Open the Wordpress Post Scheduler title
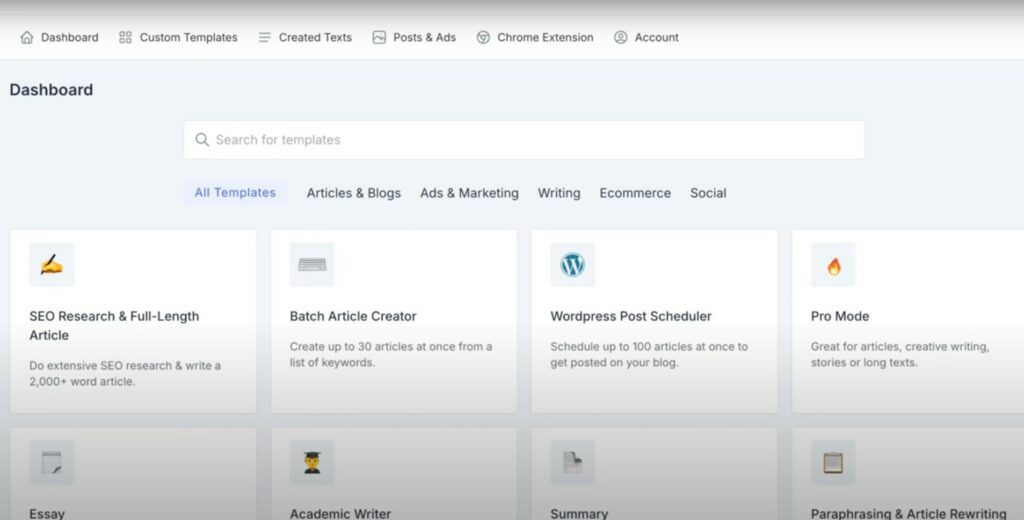 tap(631, 316)
